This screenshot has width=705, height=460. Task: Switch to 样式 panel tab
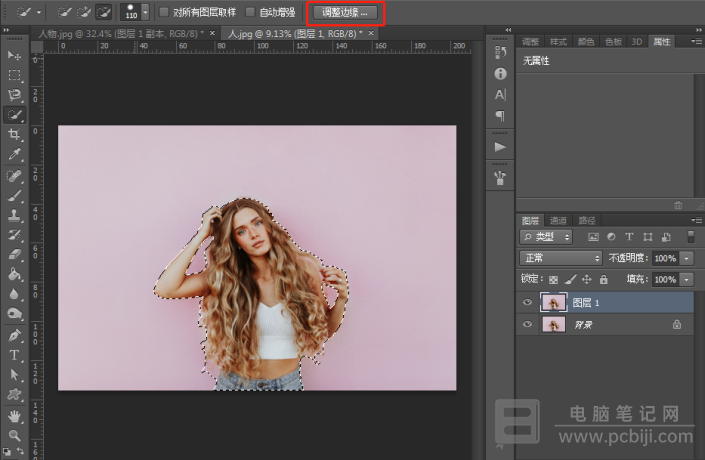[558, 42]
